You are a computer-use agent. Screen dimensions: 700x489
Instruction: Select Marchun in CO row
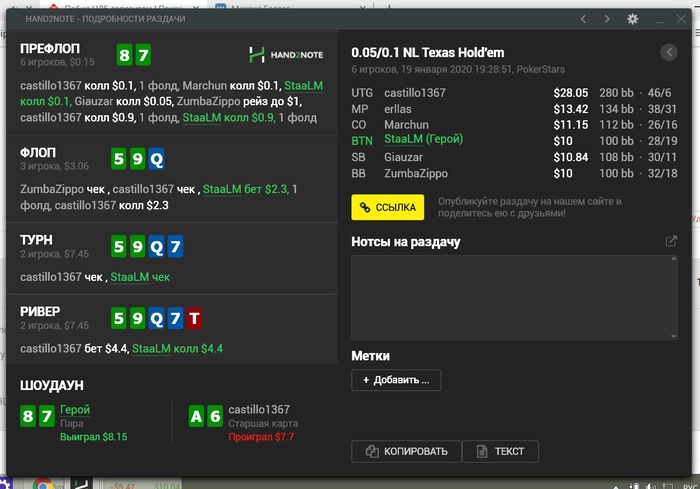[x=406, y=125]
